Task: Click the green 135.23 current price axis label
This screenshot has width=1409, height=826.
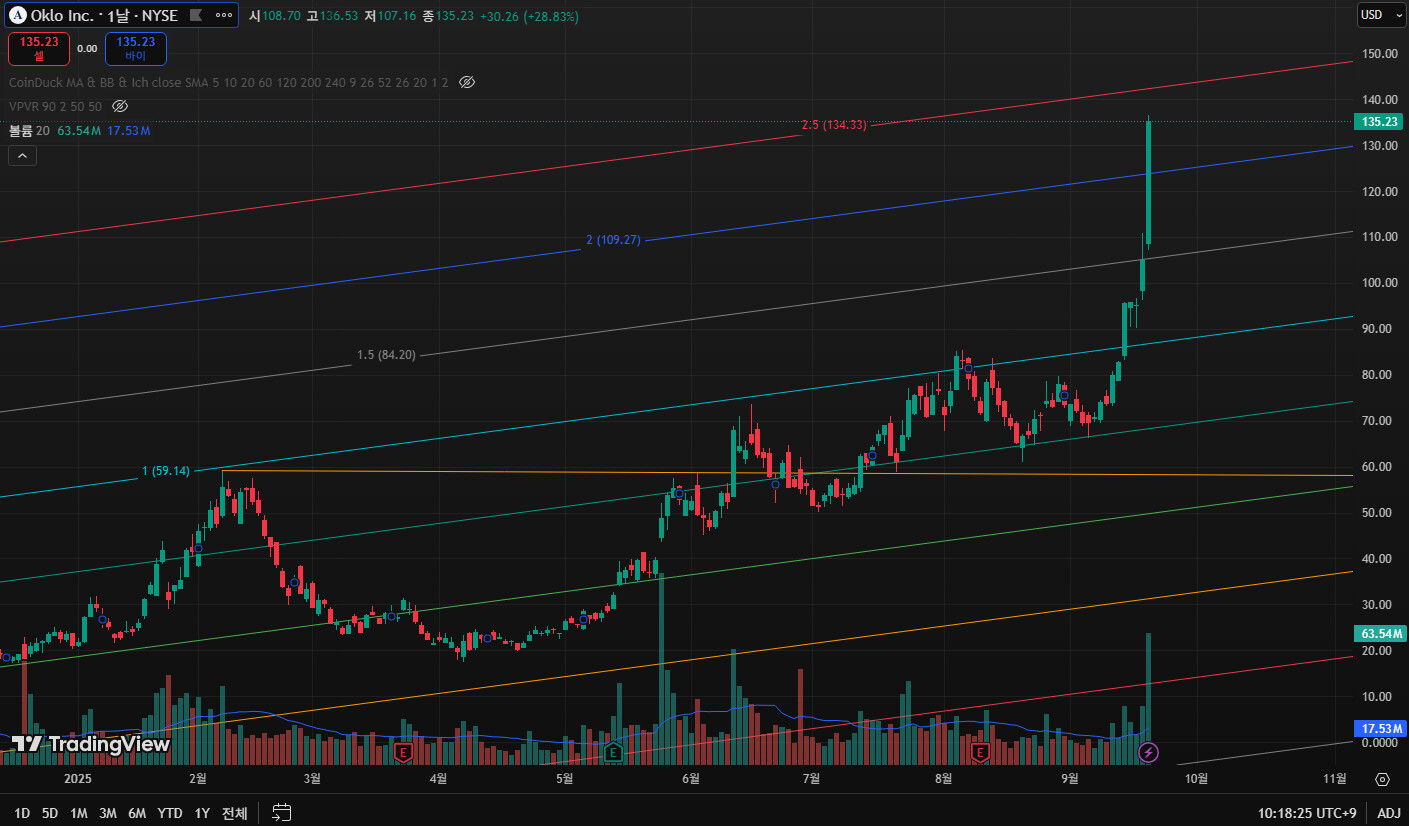Action: (1379, 122)
